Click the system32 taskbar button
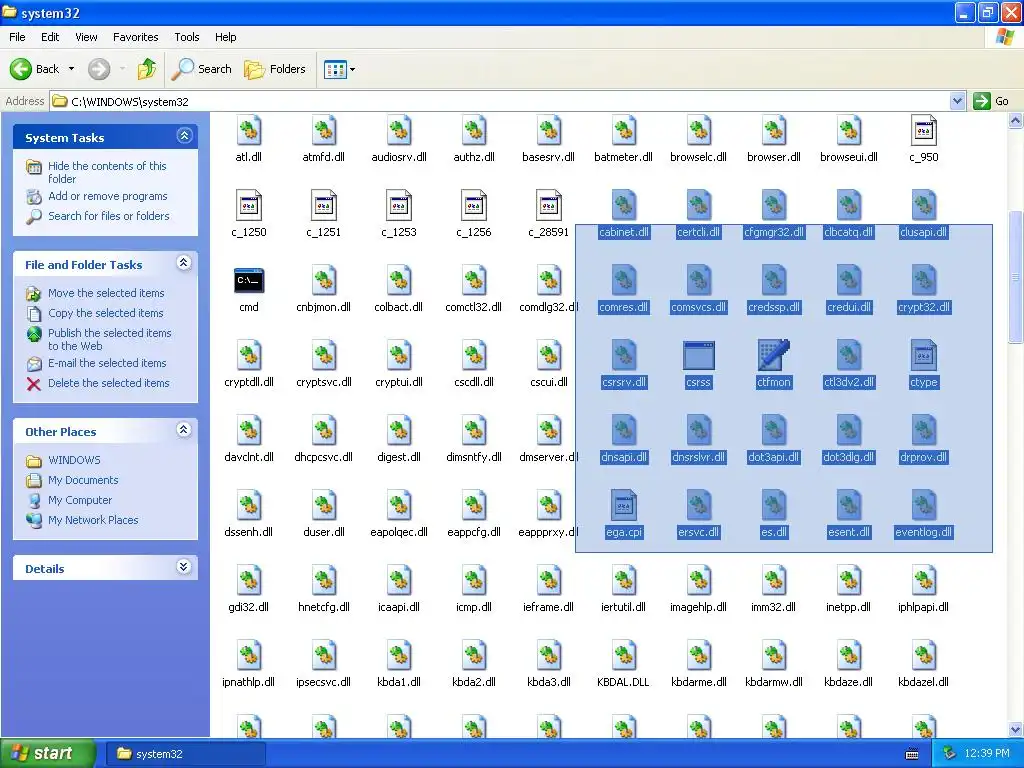 tap(185, 754)
